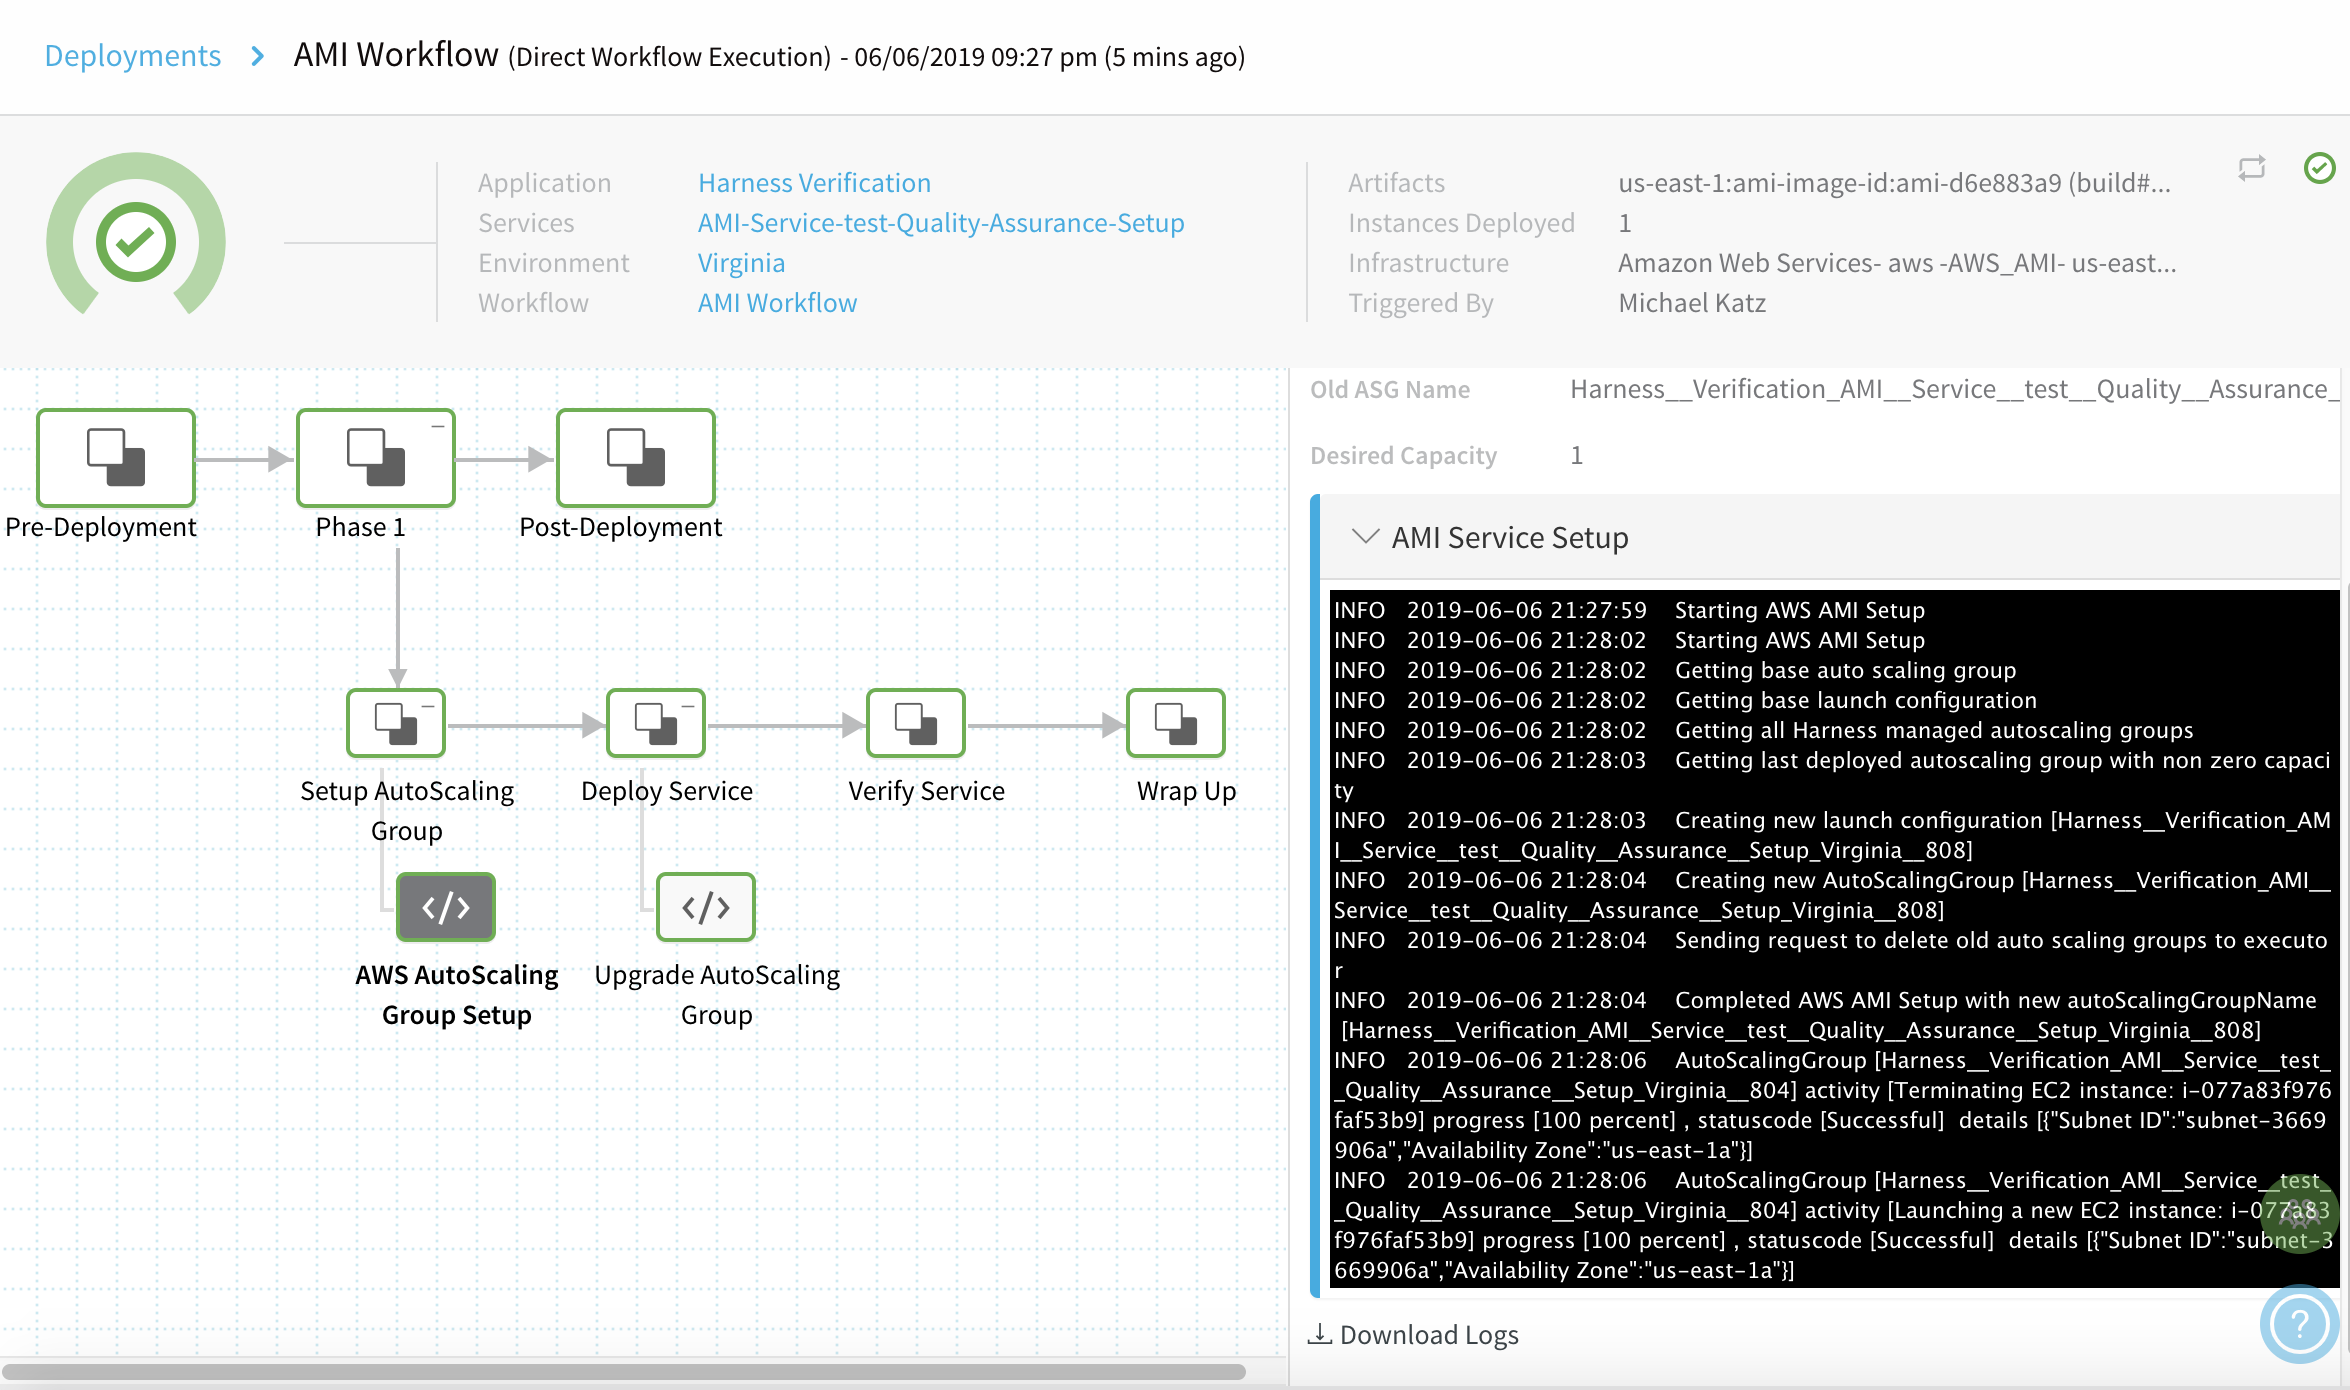Collapse Deploy Service via its minus toggle
The image size is (2350, 1390).
688,706
